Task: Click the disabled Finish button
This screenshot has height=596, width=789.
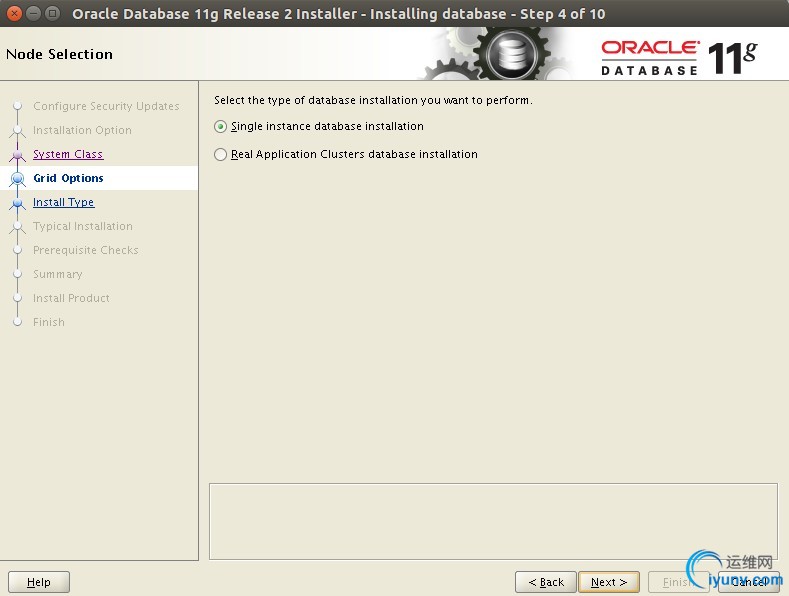Action: [678, 582]
